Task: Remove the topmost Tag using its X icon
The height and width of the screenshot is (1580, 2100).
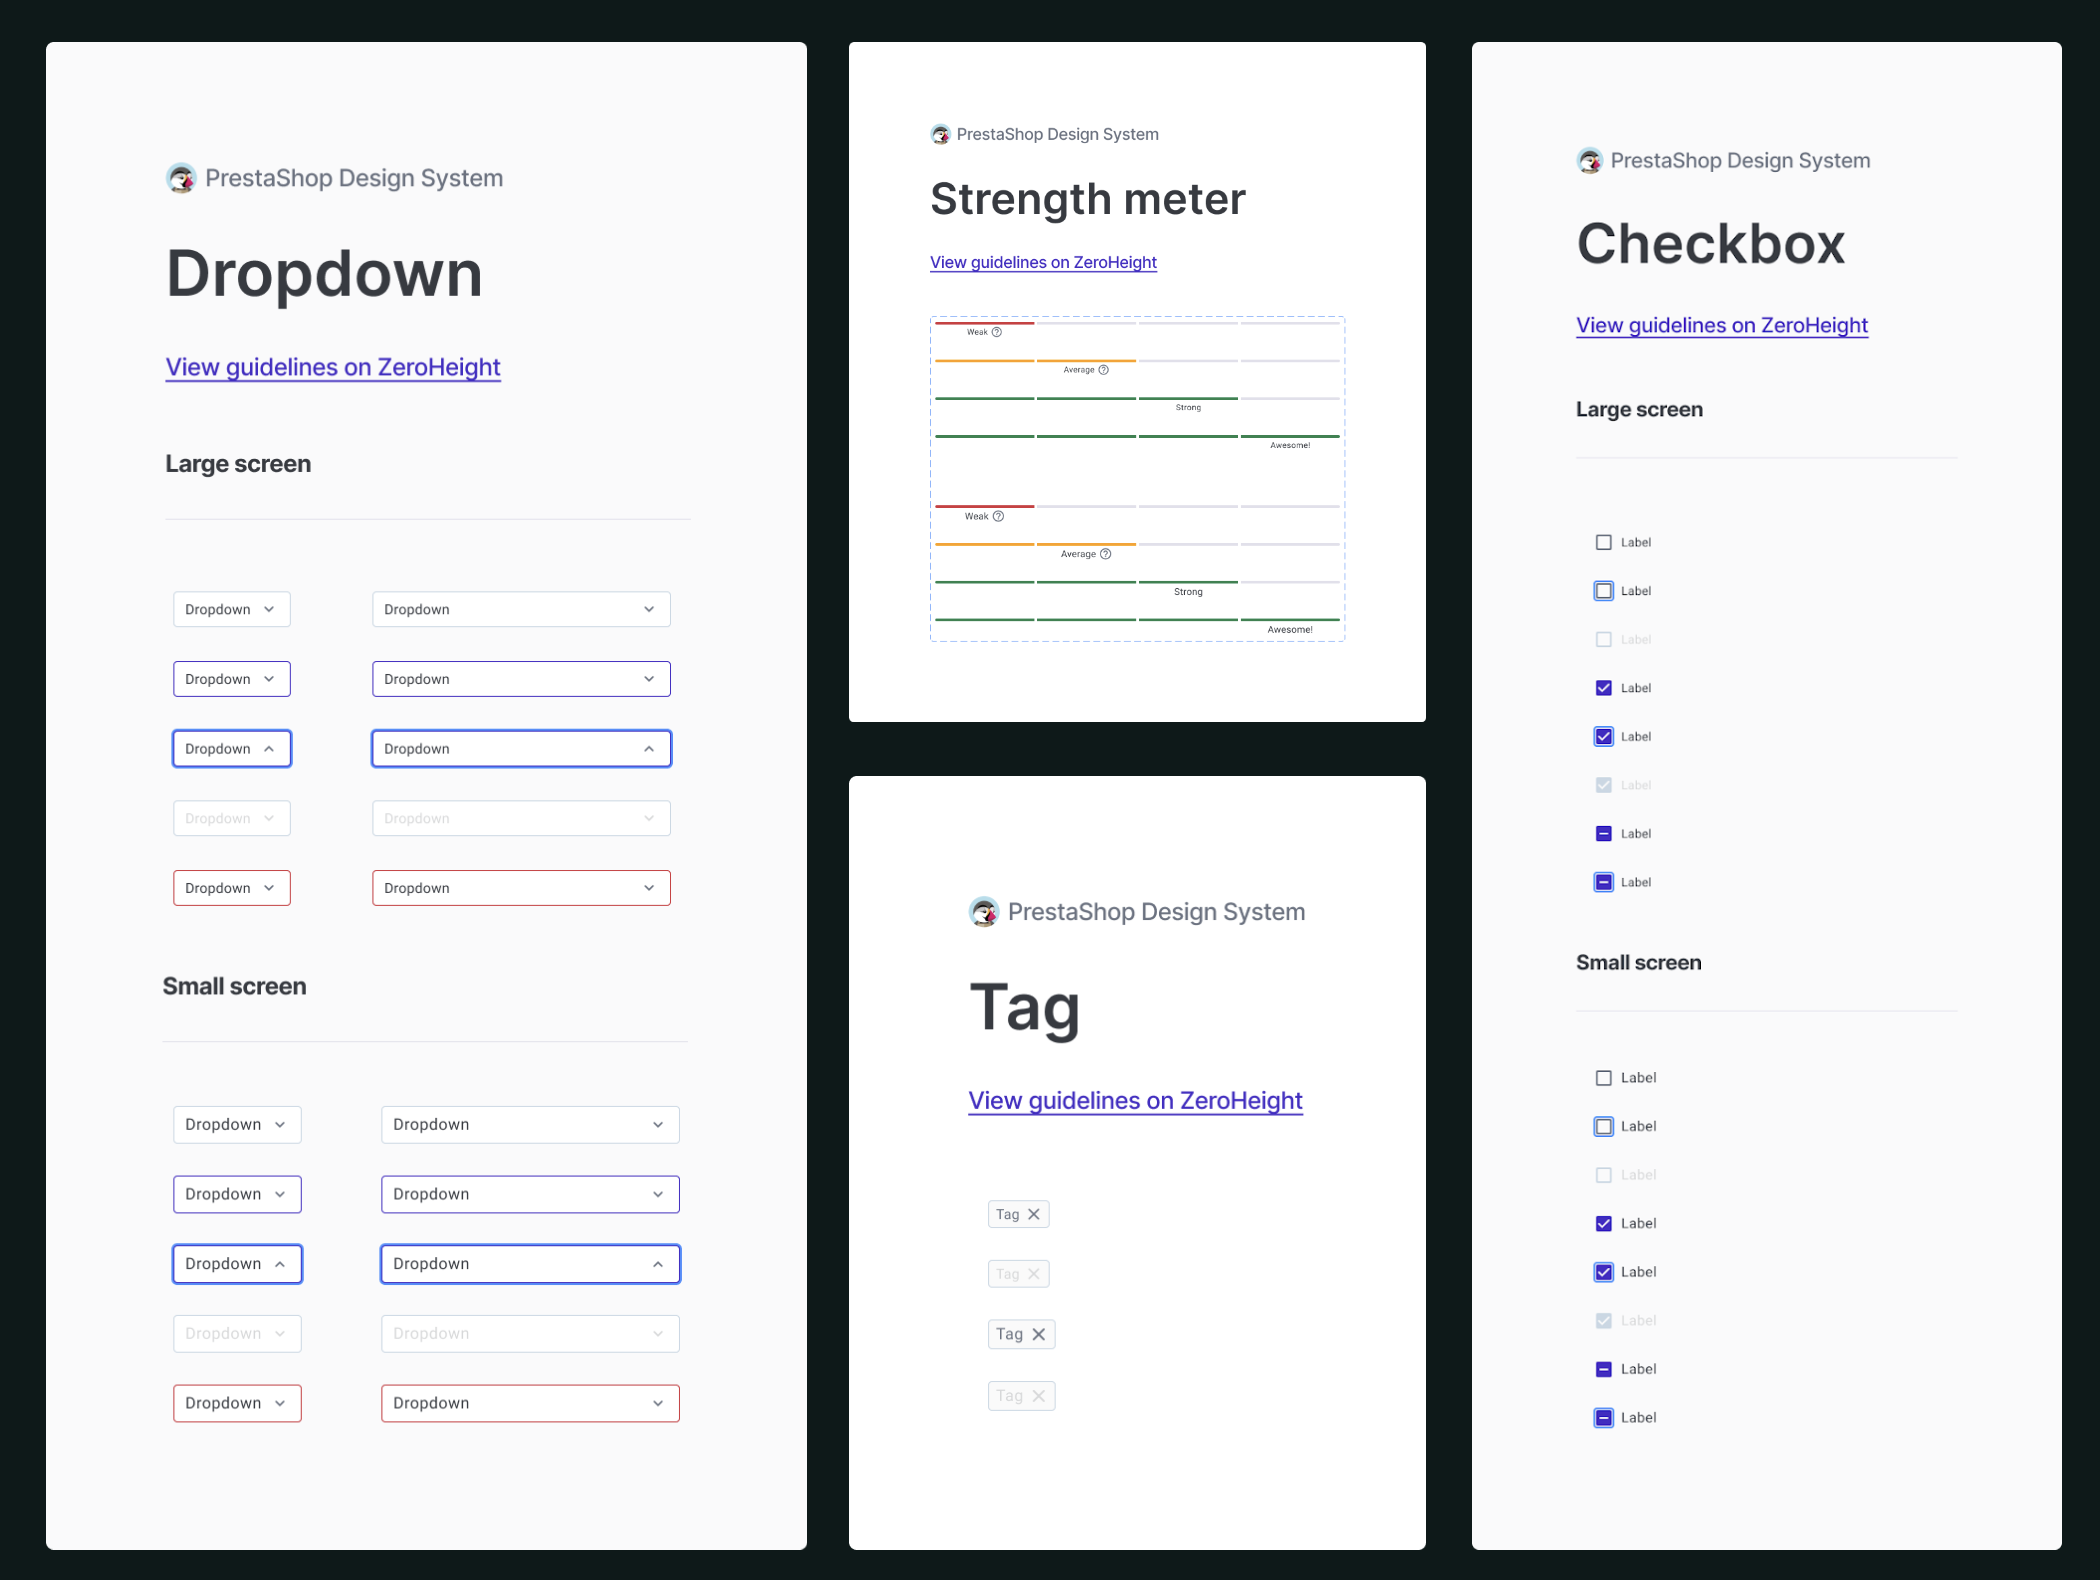Action: (1034, 1214)
